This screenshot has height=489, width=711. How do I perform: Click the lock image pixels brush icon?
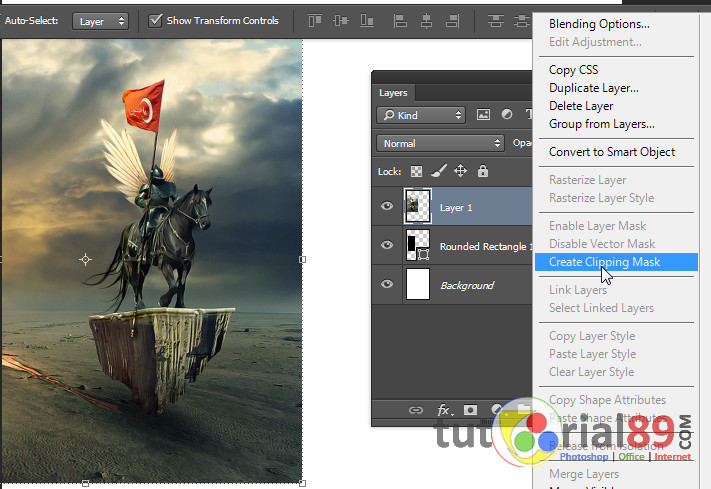coord(438,171)
